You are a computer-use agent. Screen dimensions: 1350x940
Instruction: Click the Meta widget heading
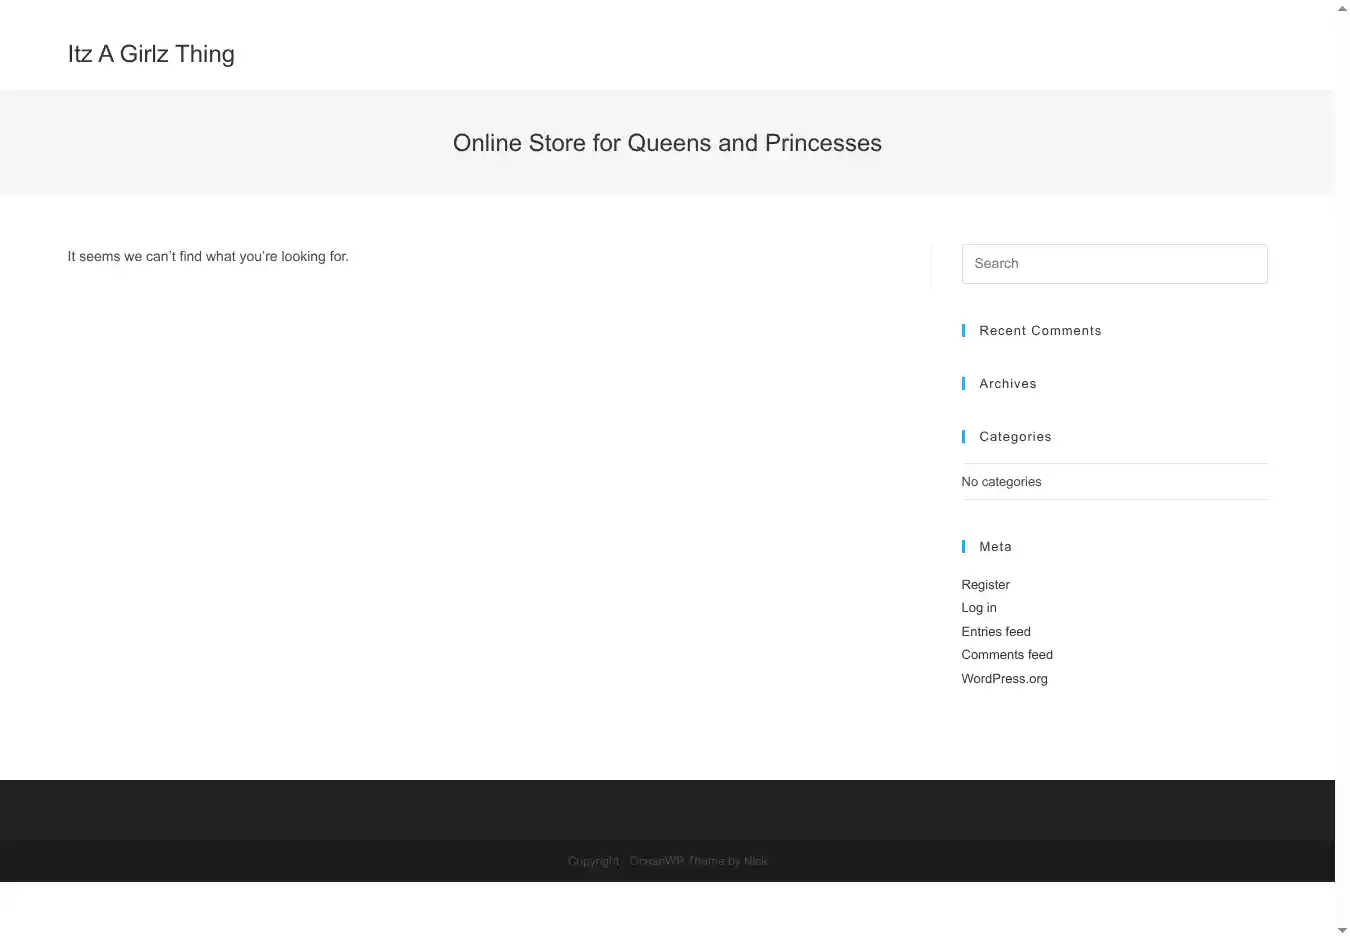click(x=995, y=547)
